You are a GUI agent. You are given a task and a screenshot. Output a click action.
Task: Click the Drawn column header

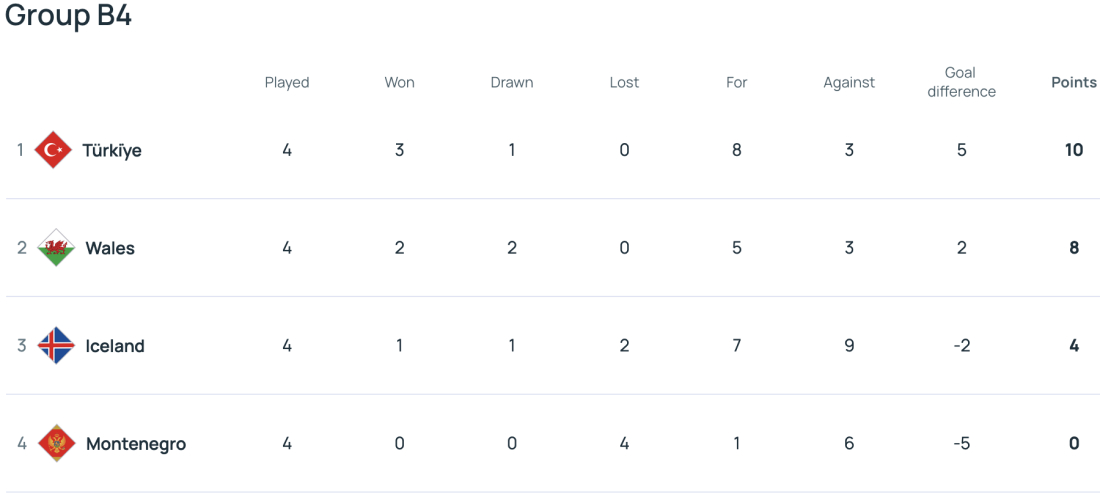pyautogui.click(x=512, y=83)
